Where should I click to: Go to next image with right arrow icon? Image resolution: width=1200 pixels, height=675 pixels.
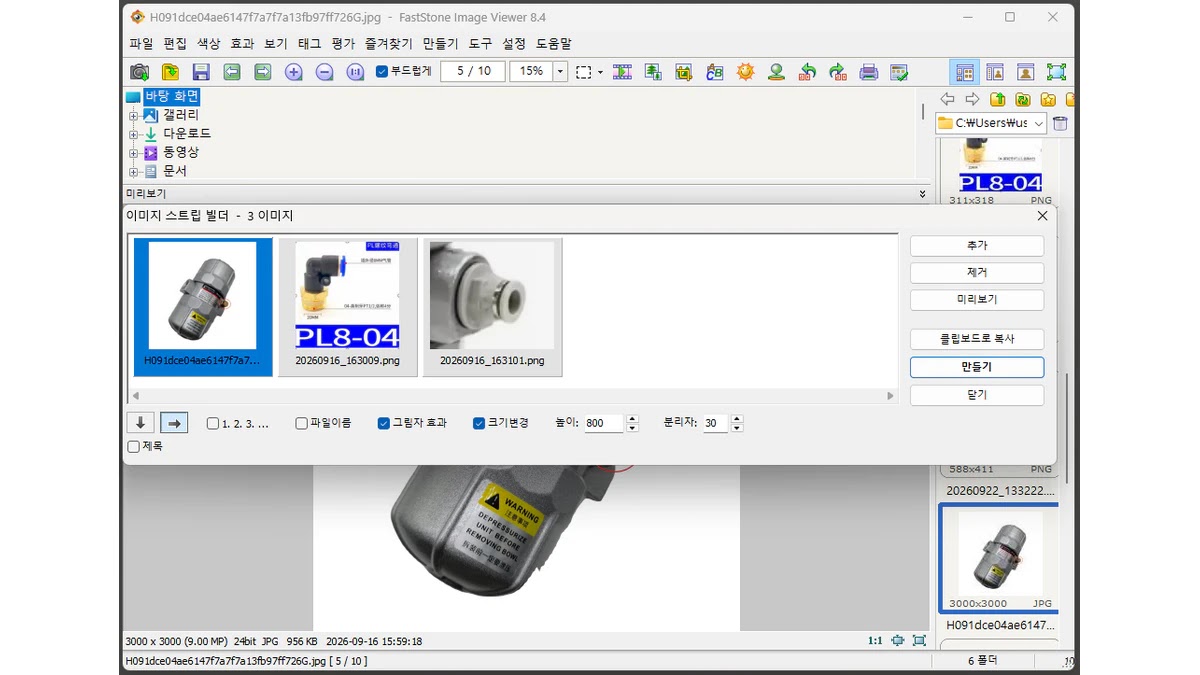pos(263,72)
